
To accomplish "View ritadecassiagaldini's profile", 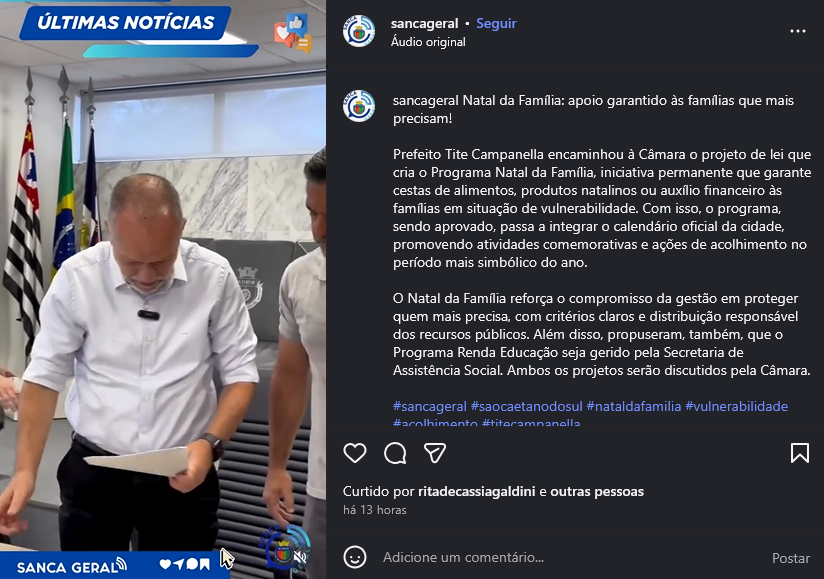I will 477,492.
